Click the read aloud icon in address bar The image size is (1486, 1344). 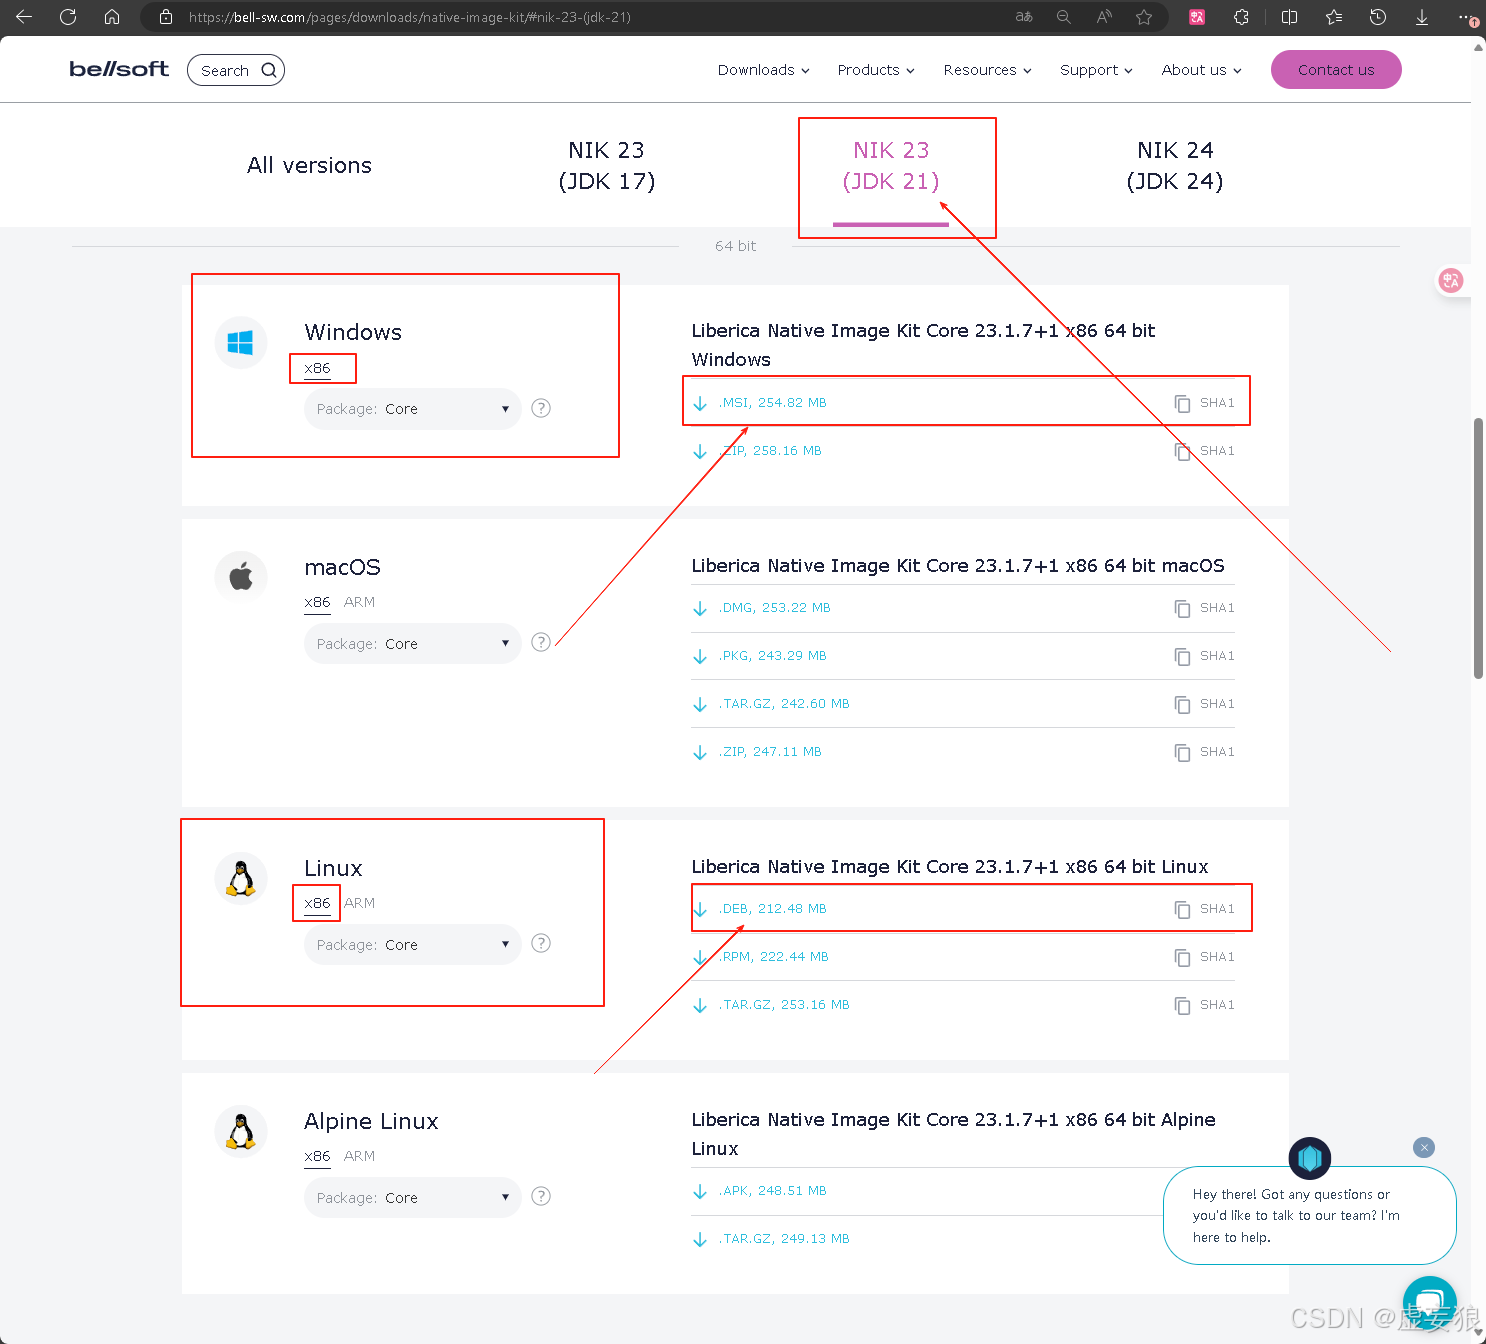[1104, 17]
